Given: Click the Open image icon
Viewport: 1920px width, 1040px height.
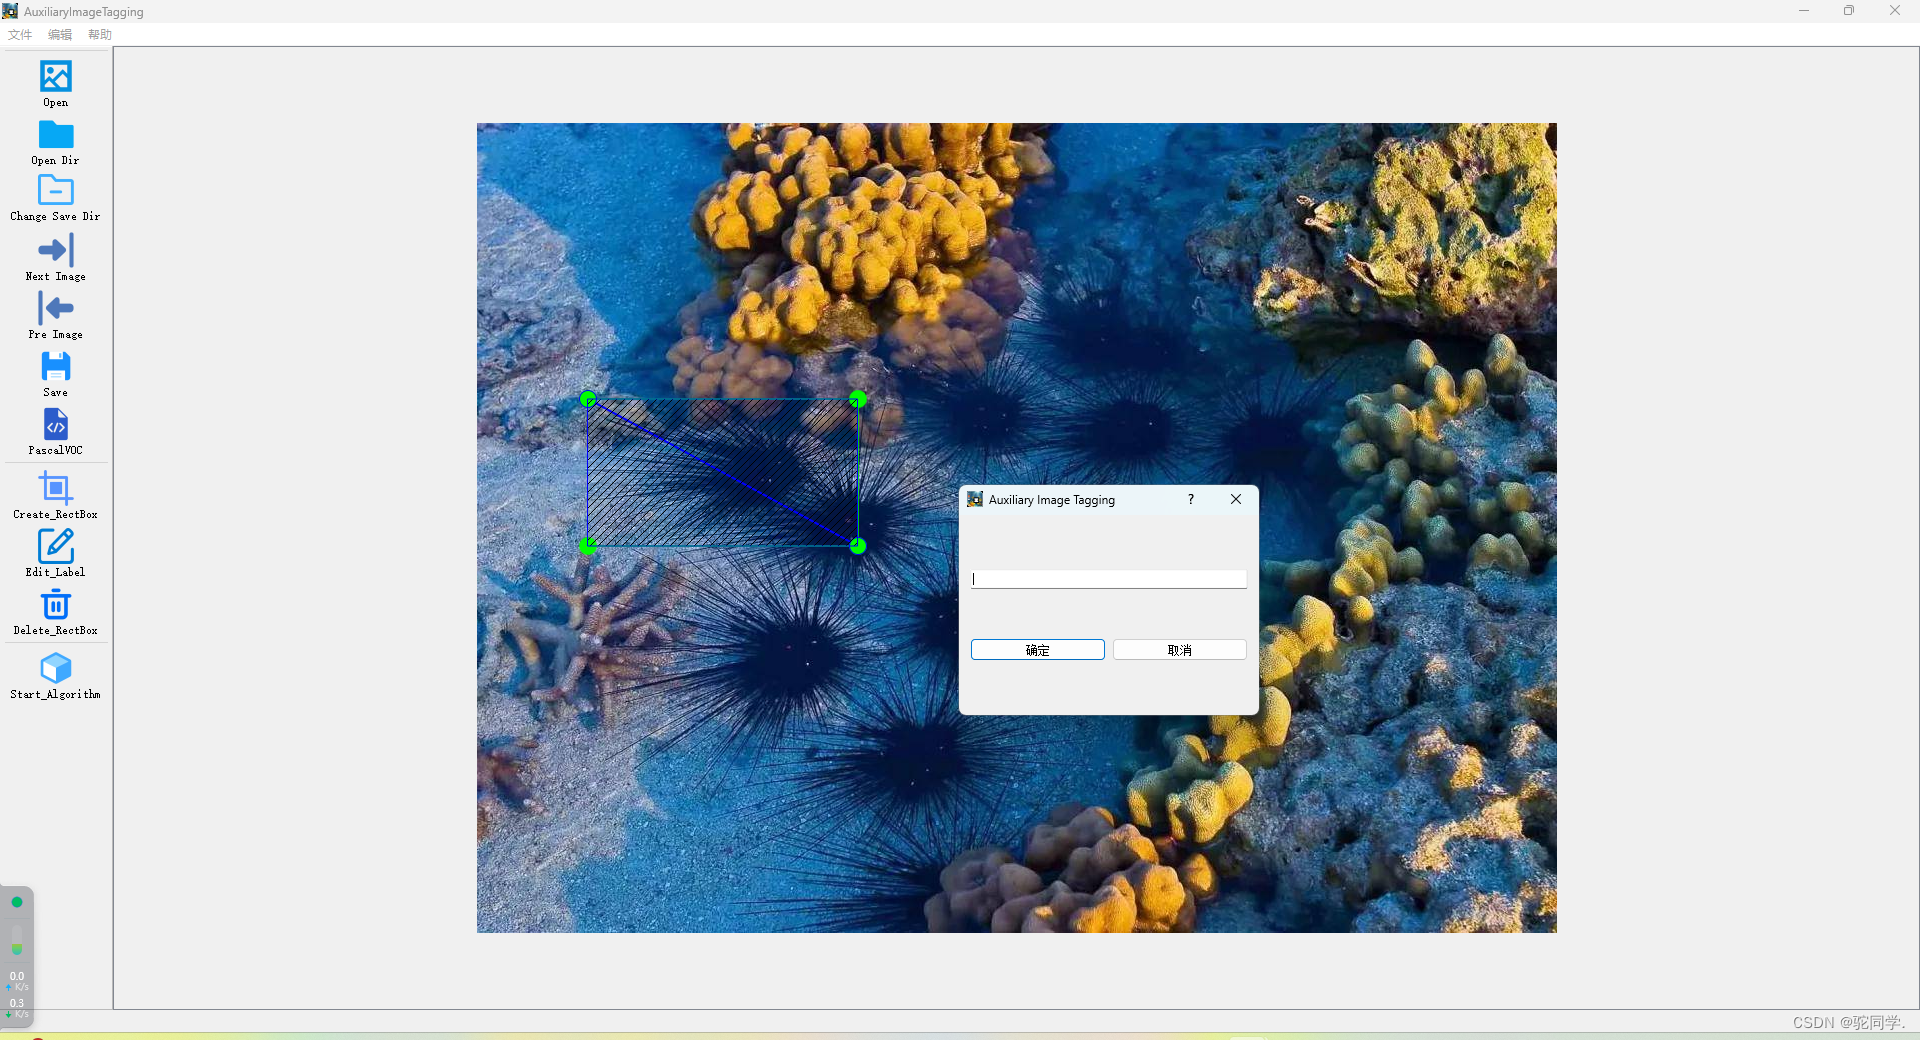Looking at the screenshot, I should [x=56, y=77].
